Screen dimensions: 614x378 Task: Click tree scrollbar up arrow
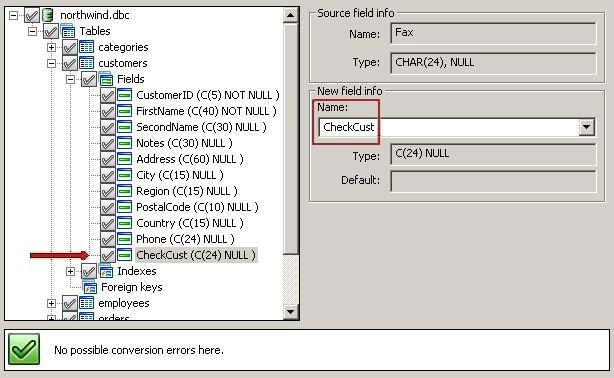click(x=290, y=15)
